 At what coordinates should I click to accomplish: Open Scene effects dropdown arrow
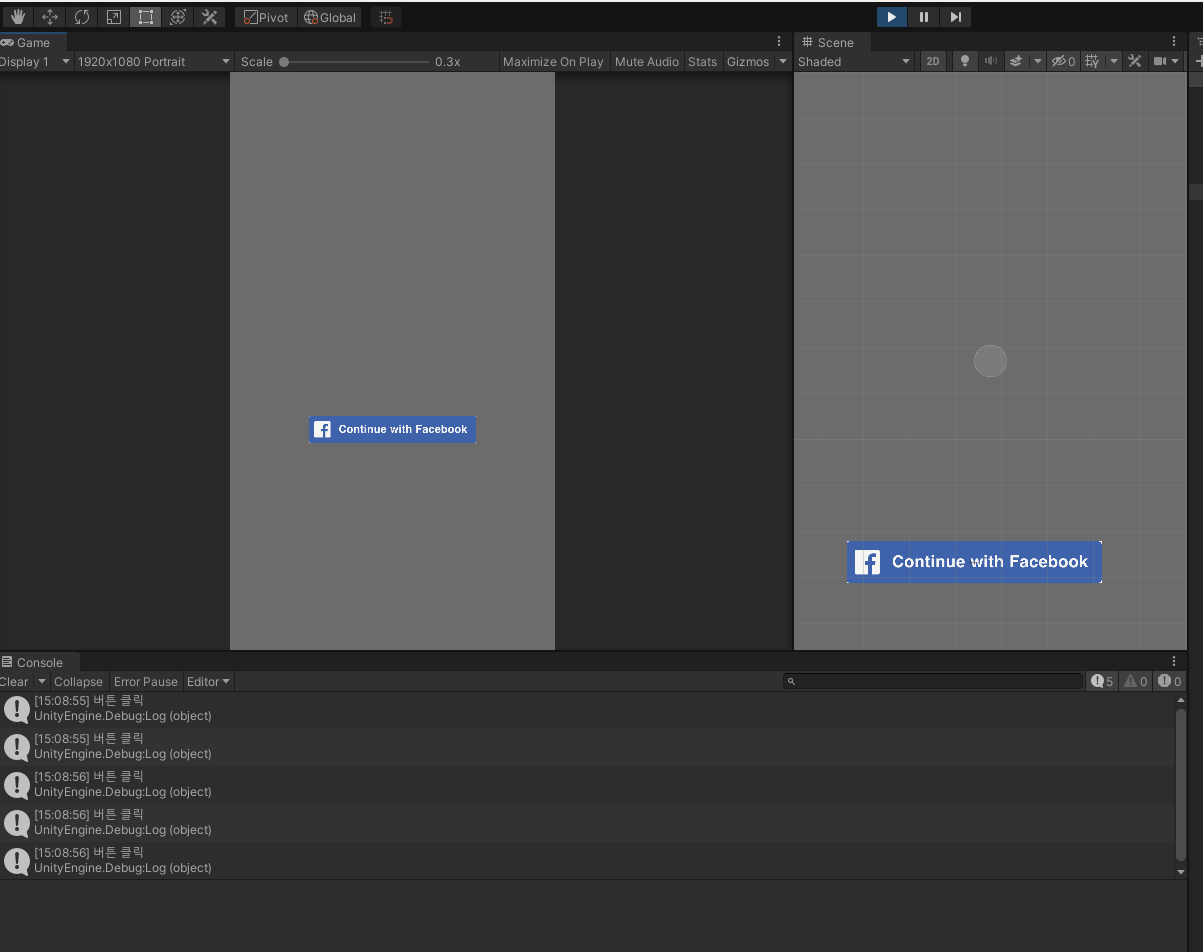pyautogui.click(x=1037, y=61)
